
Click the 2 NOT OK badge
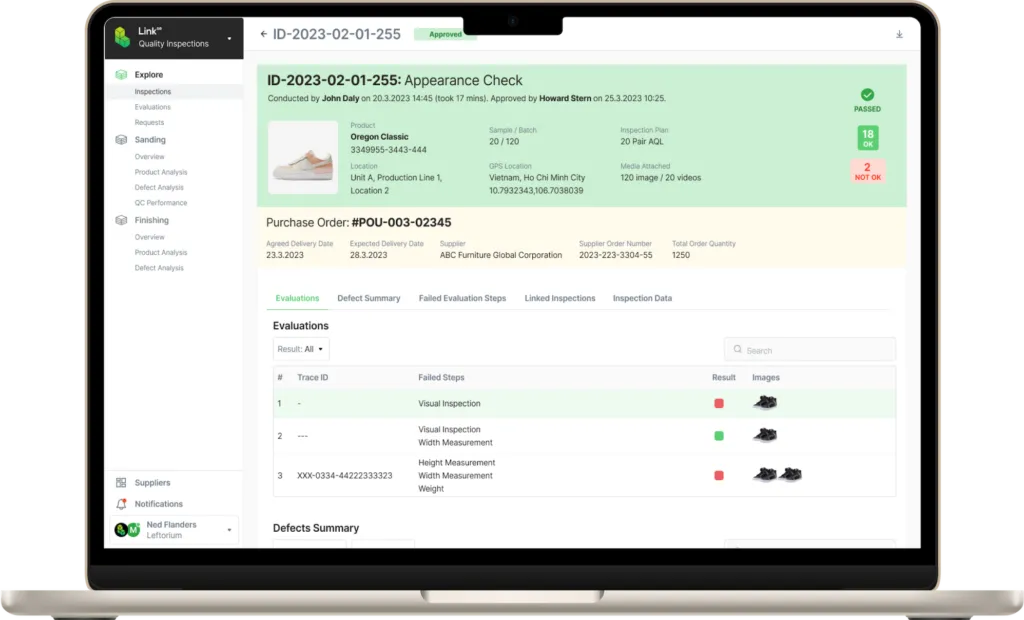tap(868, 171)
